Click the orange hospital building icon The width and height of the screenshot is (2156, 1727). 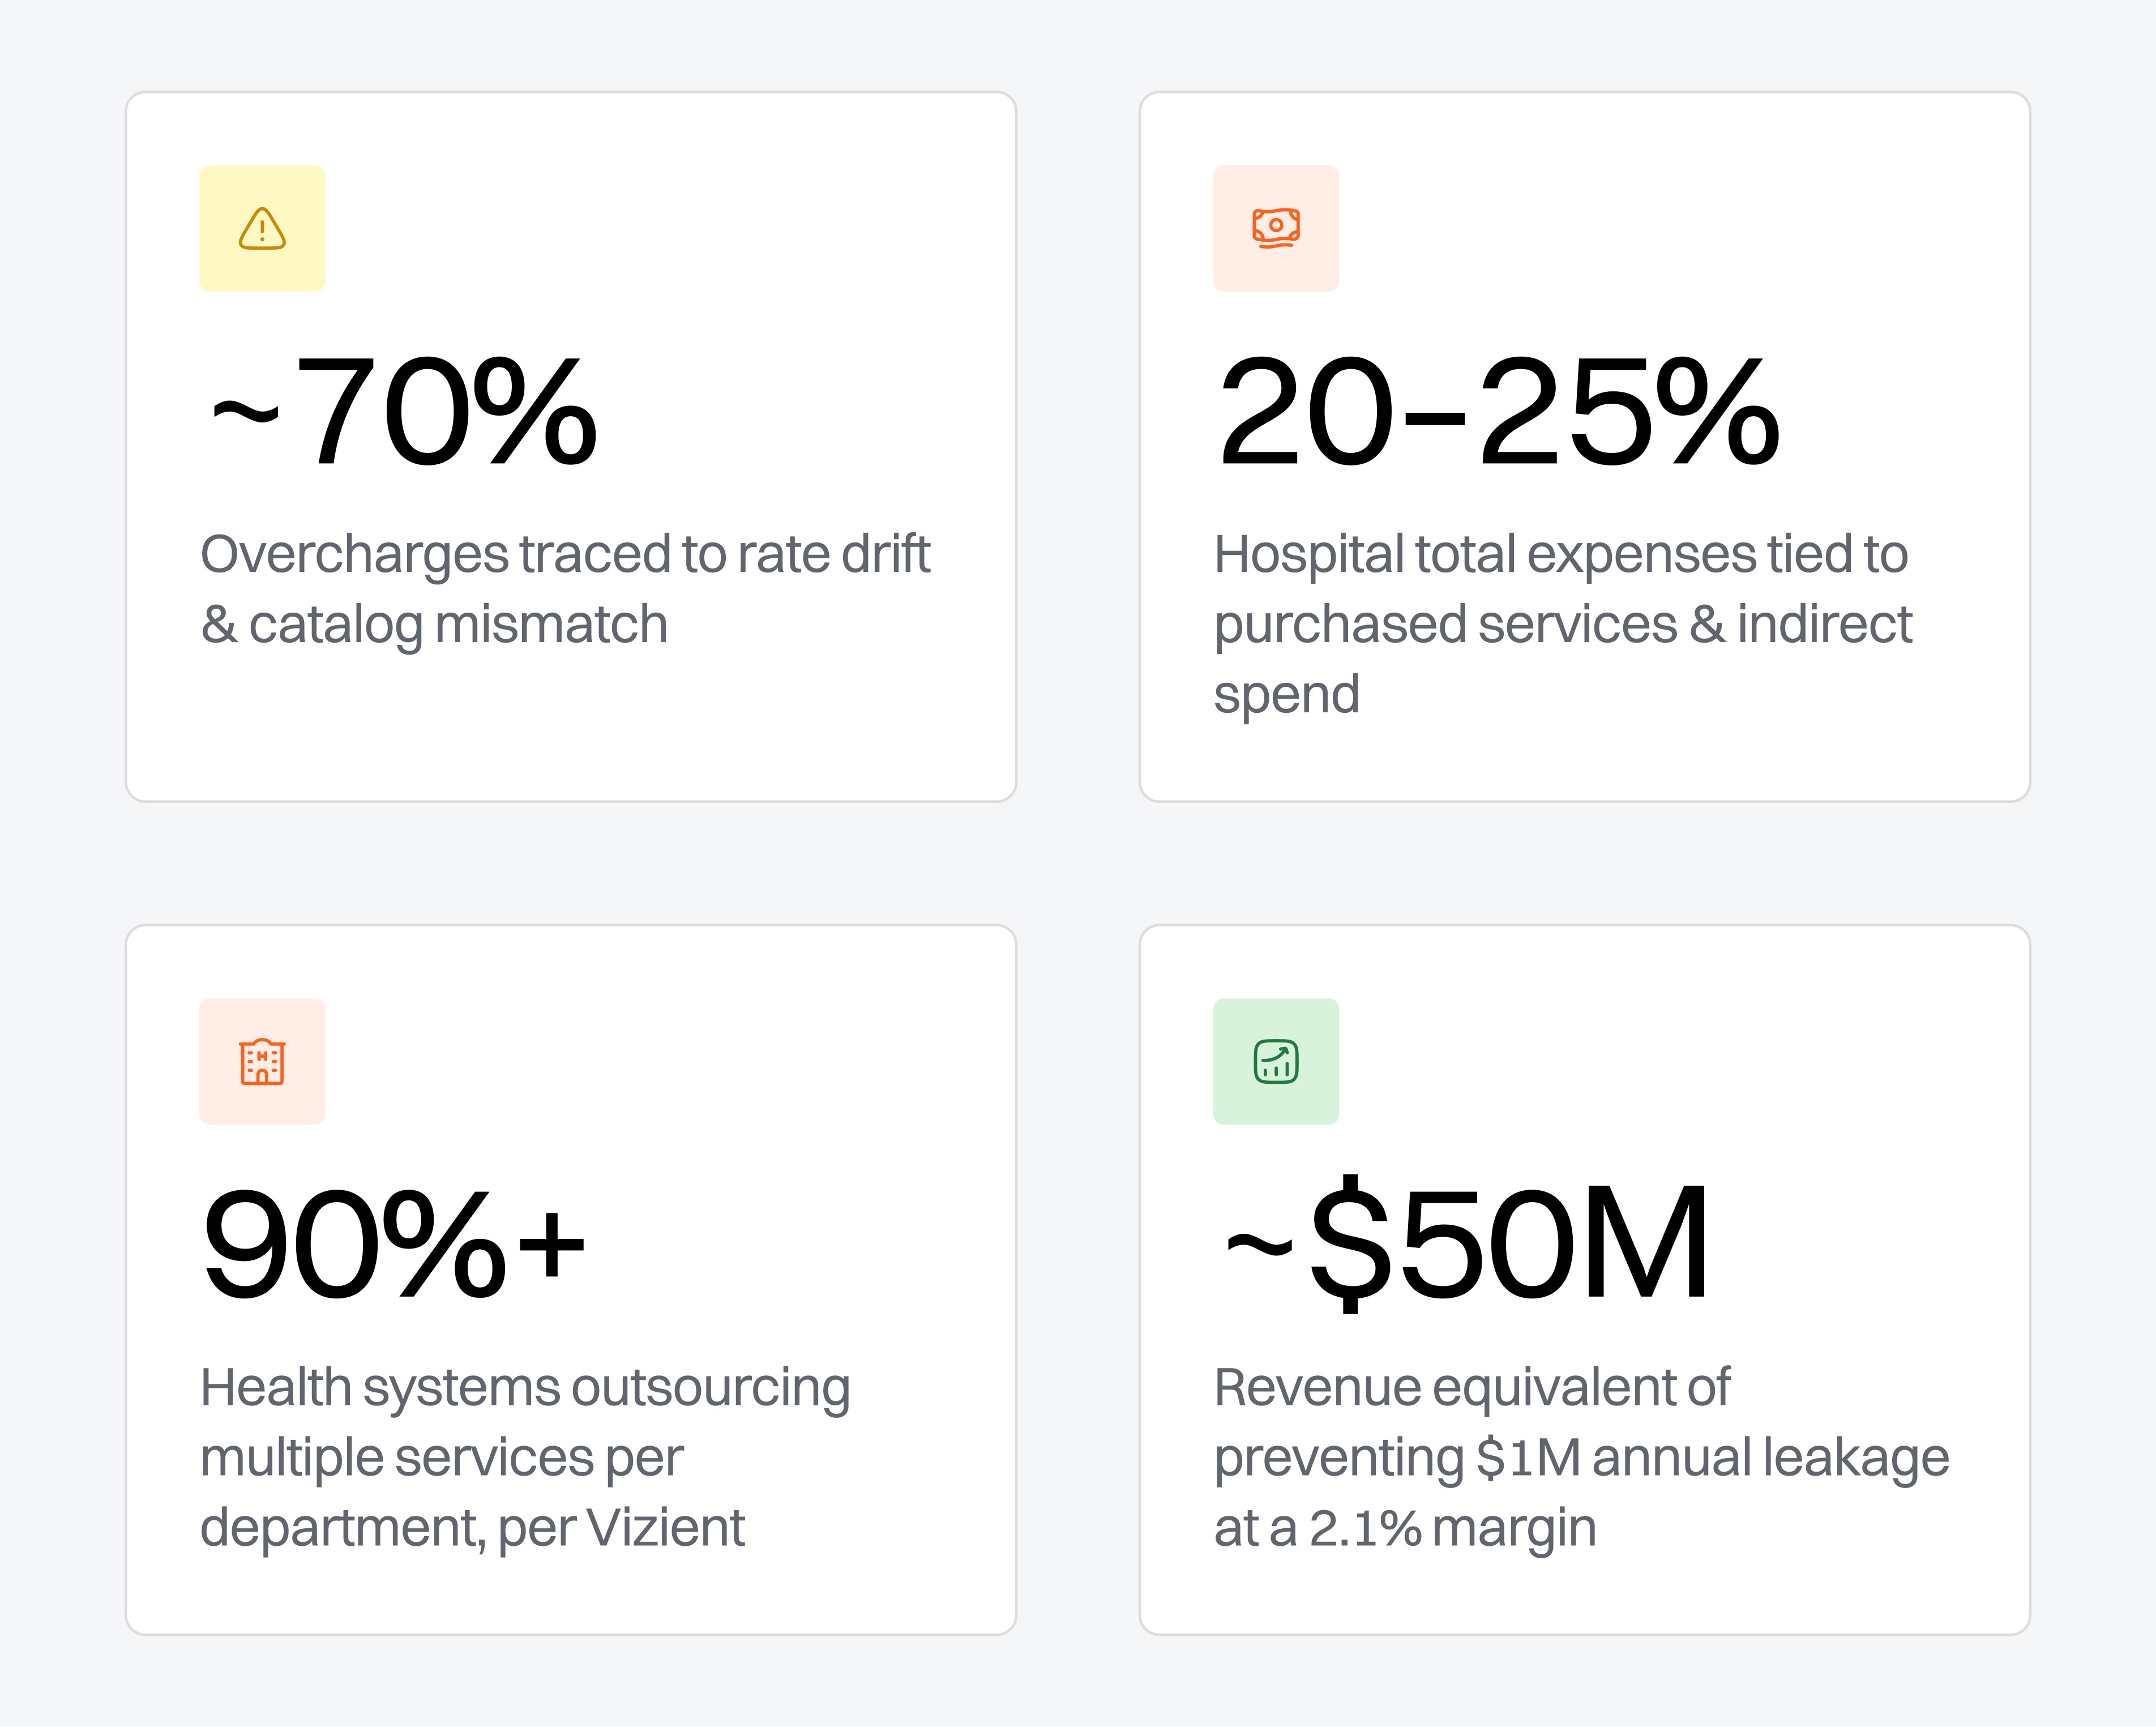262,1061
